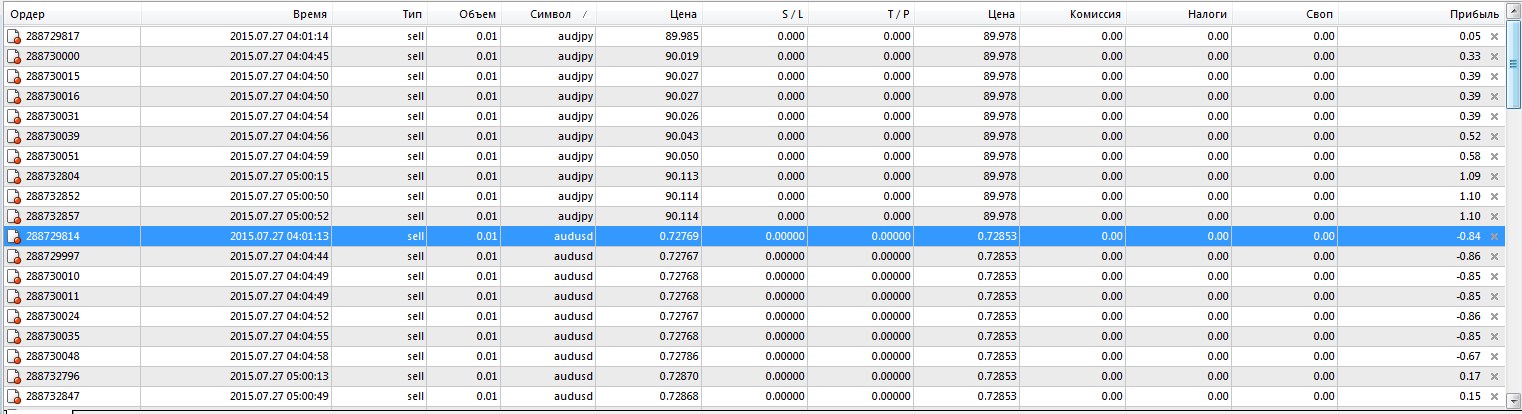Image resolution: width=1522 pixels, height=414 pixels.
Task: Click the open price 89.985
Action: (681, 36)
